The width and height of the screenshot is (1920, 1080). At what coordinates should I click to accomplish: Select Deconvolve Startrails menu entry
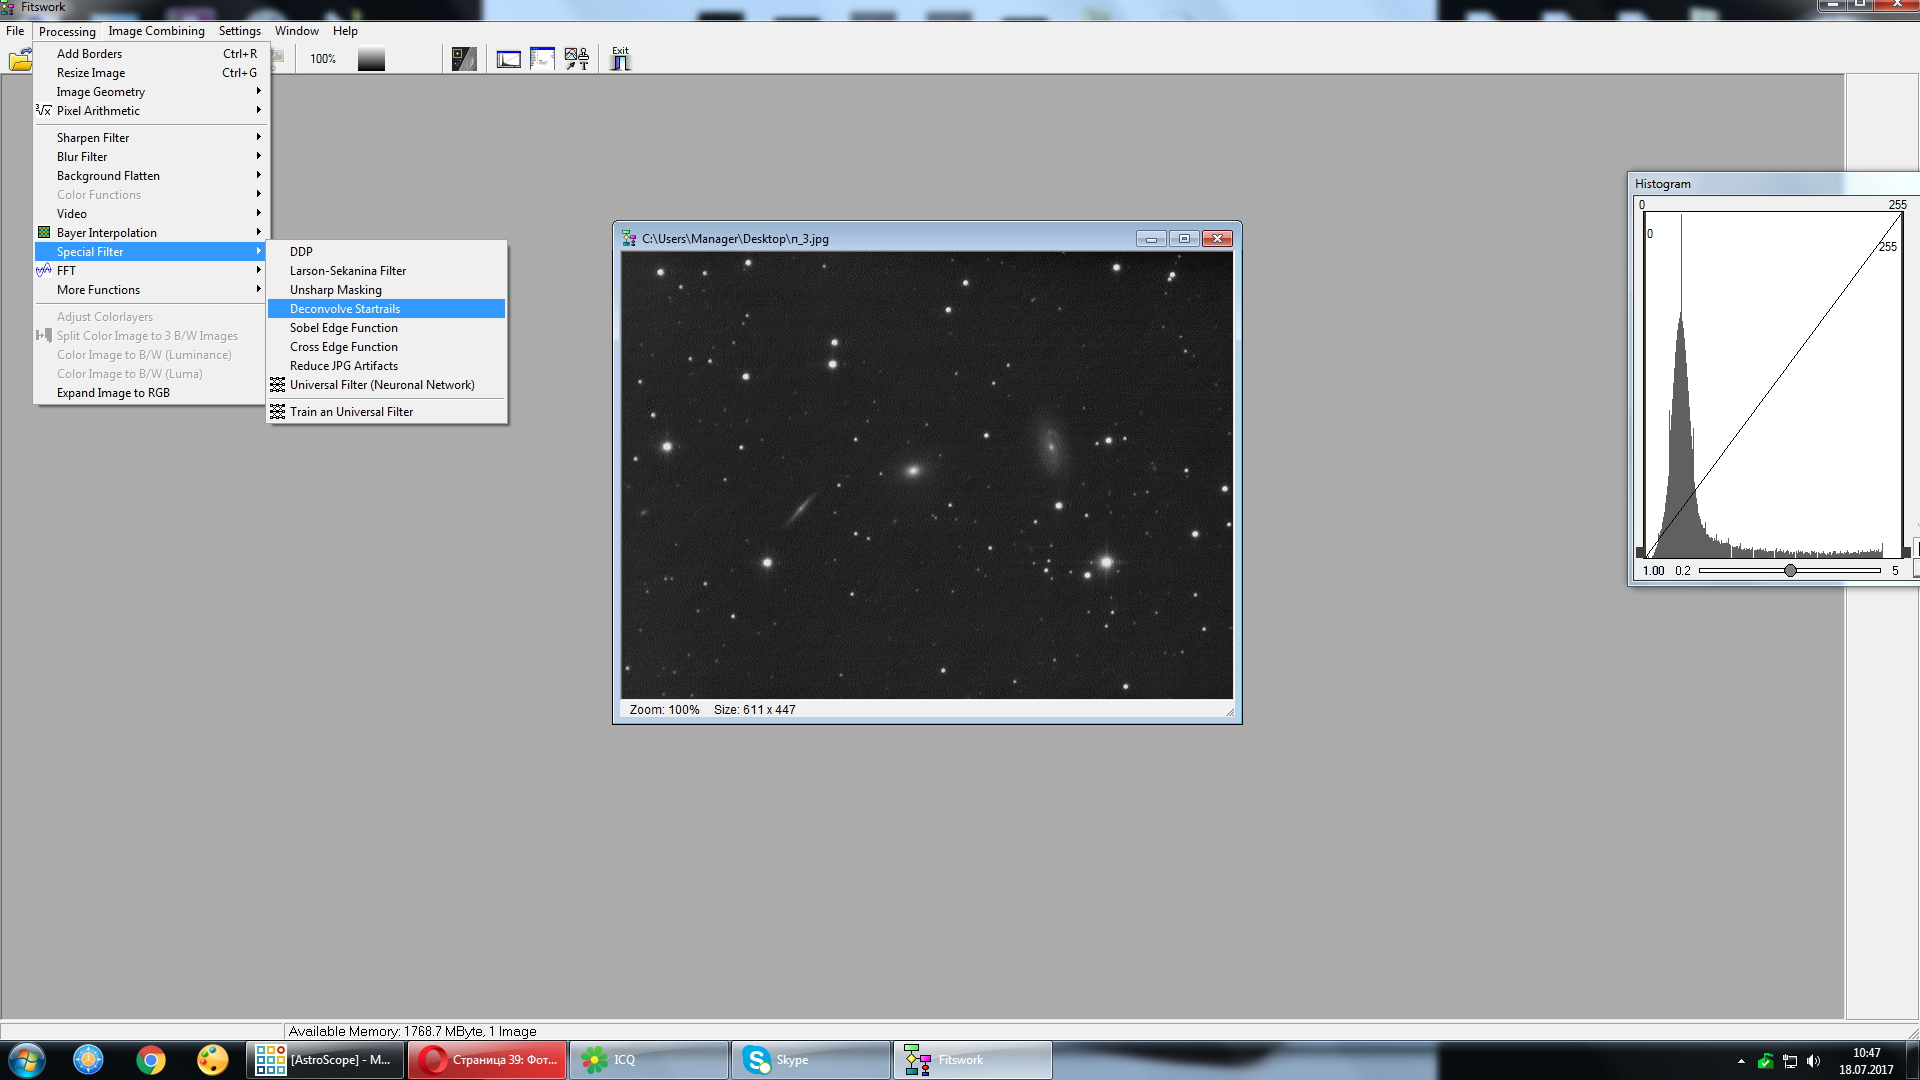tap(345, 309)
